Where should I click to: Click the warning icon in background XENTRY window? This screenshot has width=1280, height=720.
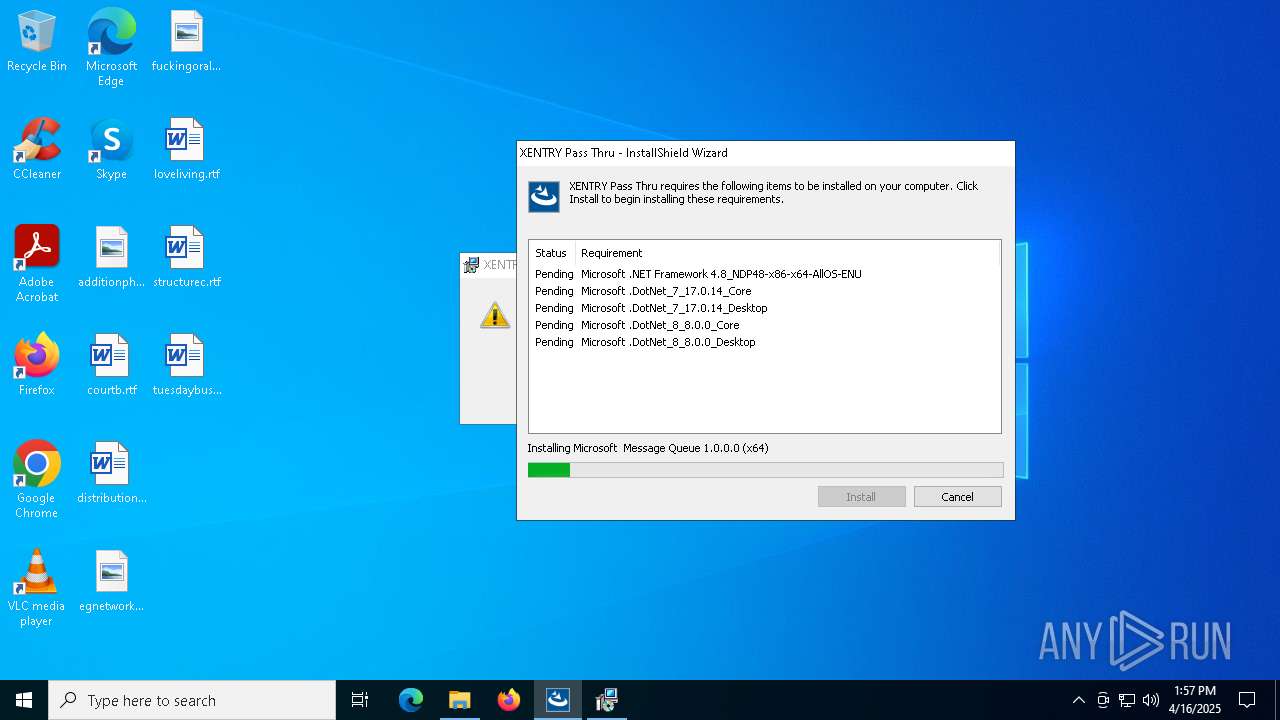[x=494, y=314]
